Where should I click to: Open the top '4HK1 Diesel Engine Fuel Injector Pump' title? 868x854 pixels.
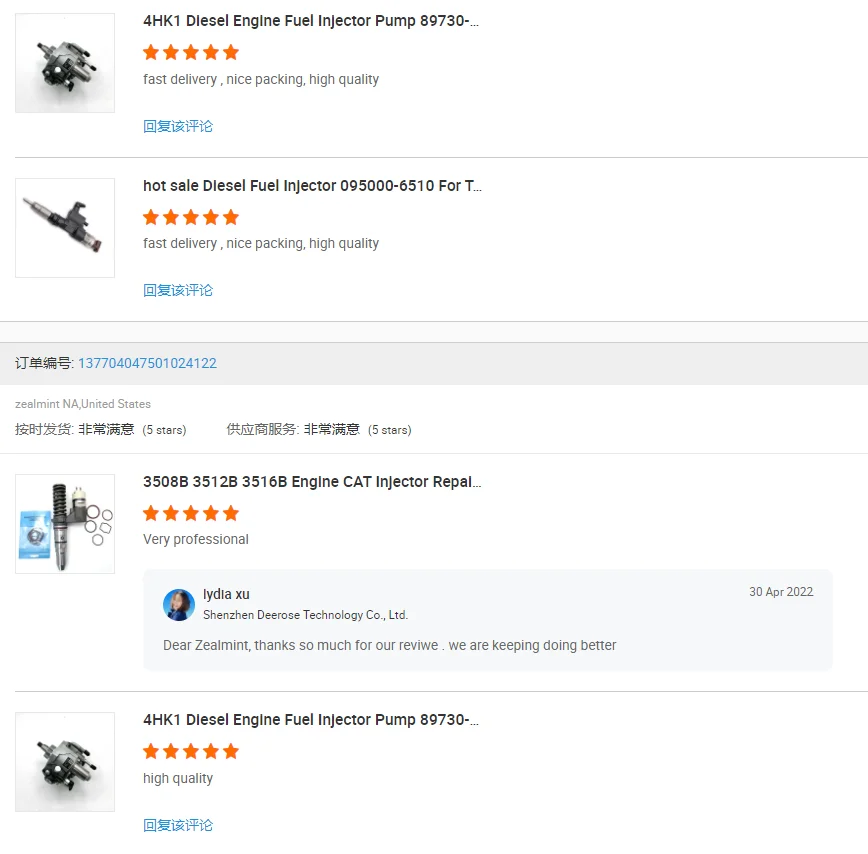(311, 20)
